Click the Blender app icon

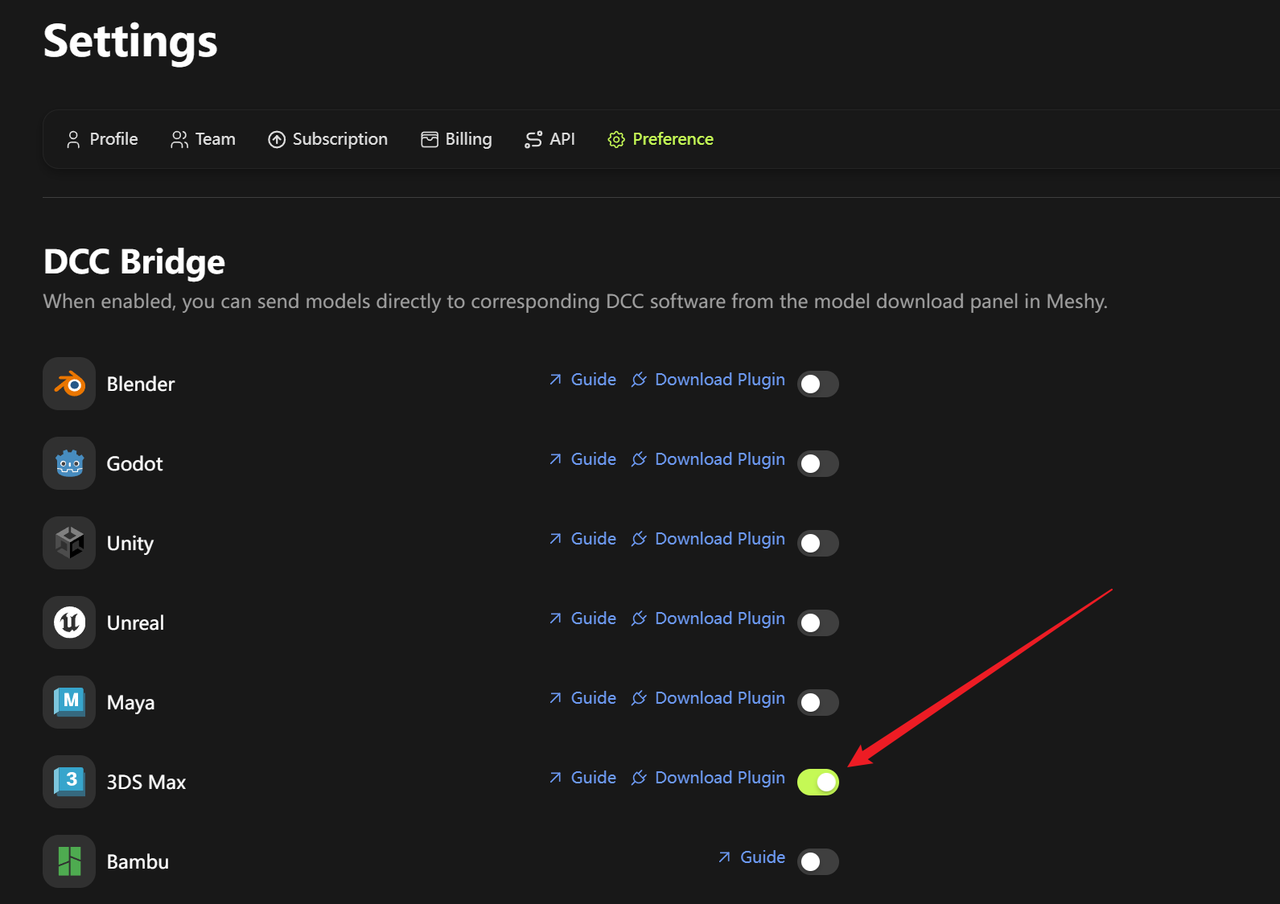[69, 384]
